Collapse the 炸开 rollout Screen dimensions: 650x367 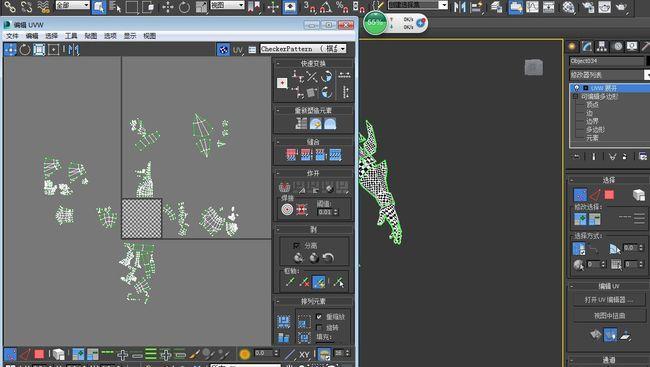coord(313,173)
